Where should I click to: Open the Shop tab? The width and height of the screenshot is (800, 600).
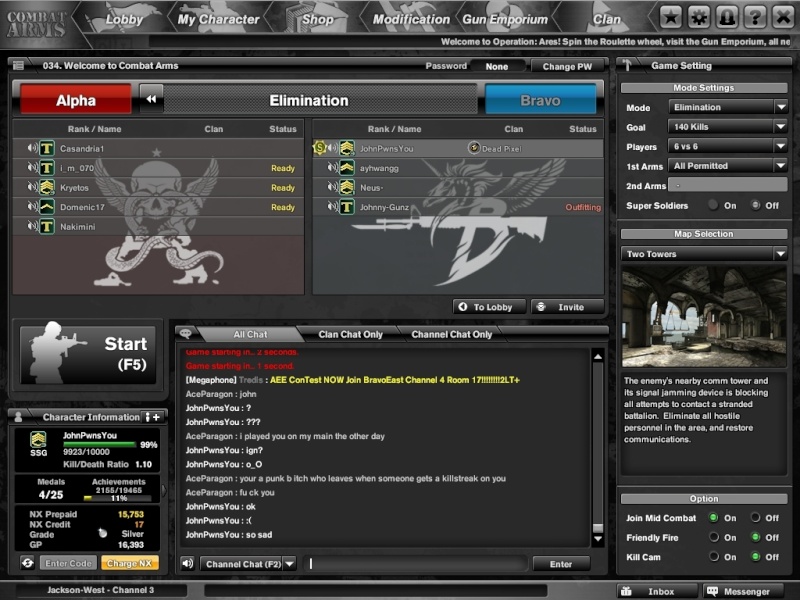317,19
